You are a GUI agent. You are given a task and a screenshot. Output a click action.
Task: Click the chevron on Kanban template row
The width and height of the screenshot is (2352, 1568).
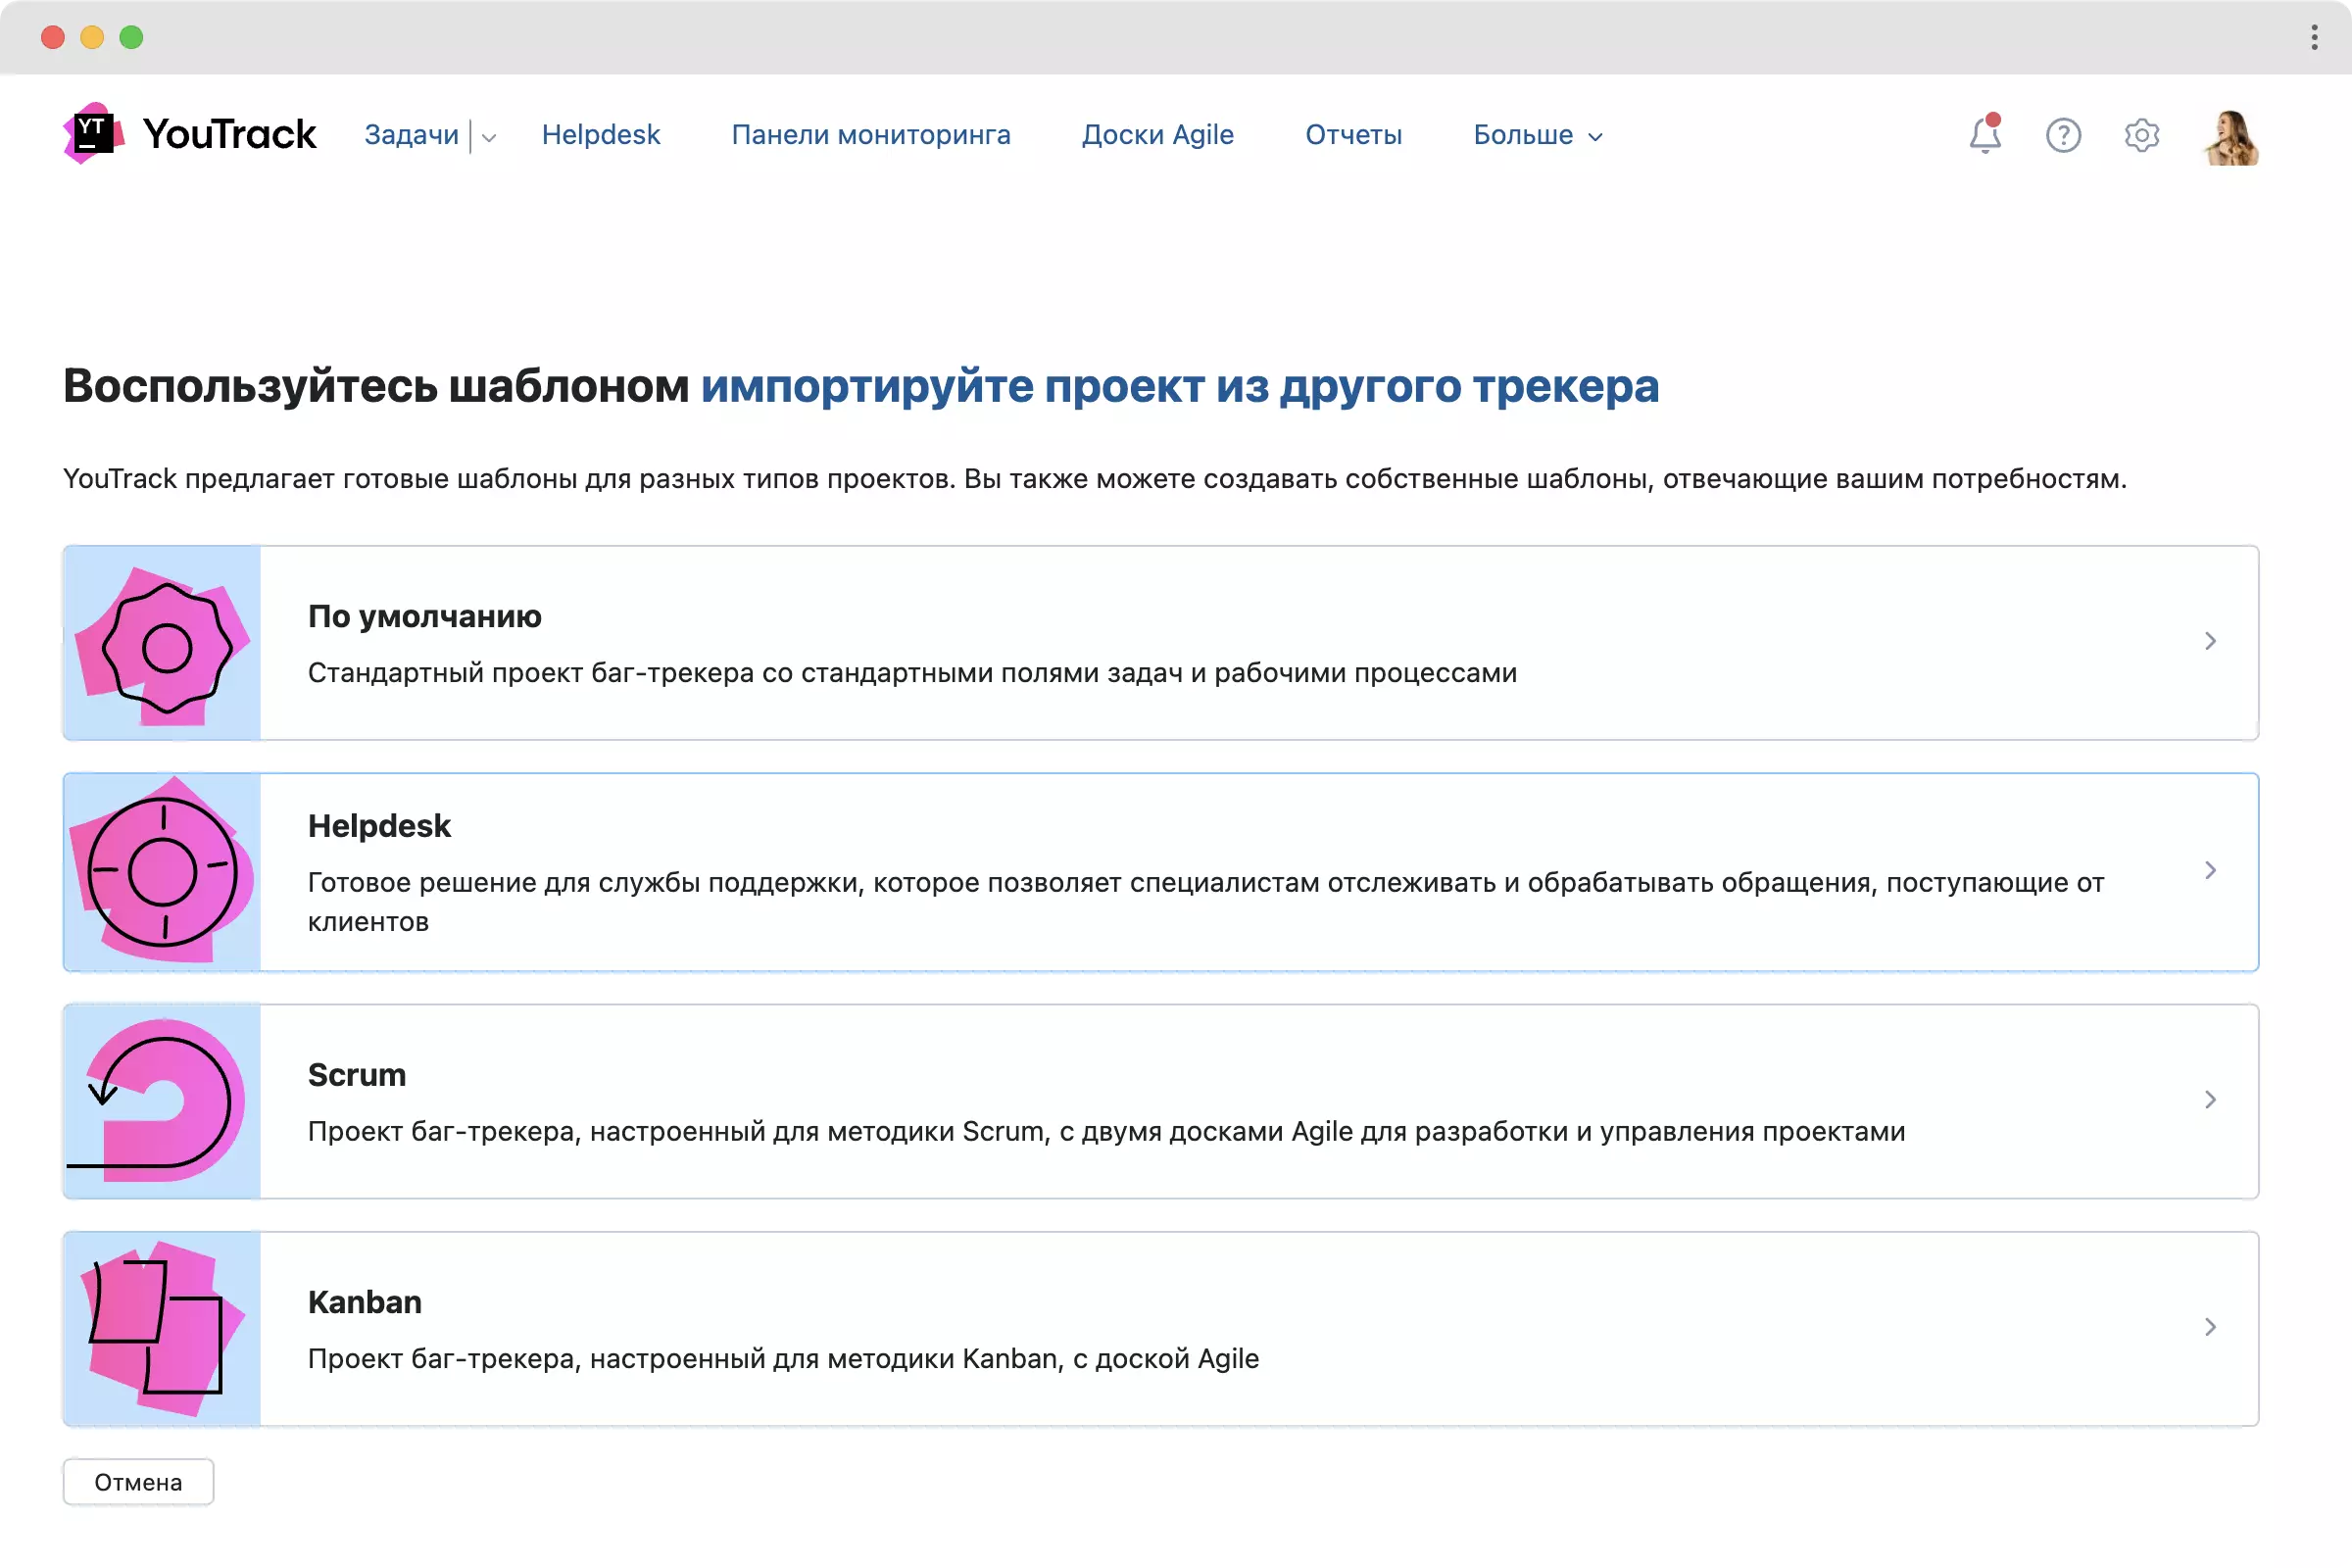pos(2210,1327)
